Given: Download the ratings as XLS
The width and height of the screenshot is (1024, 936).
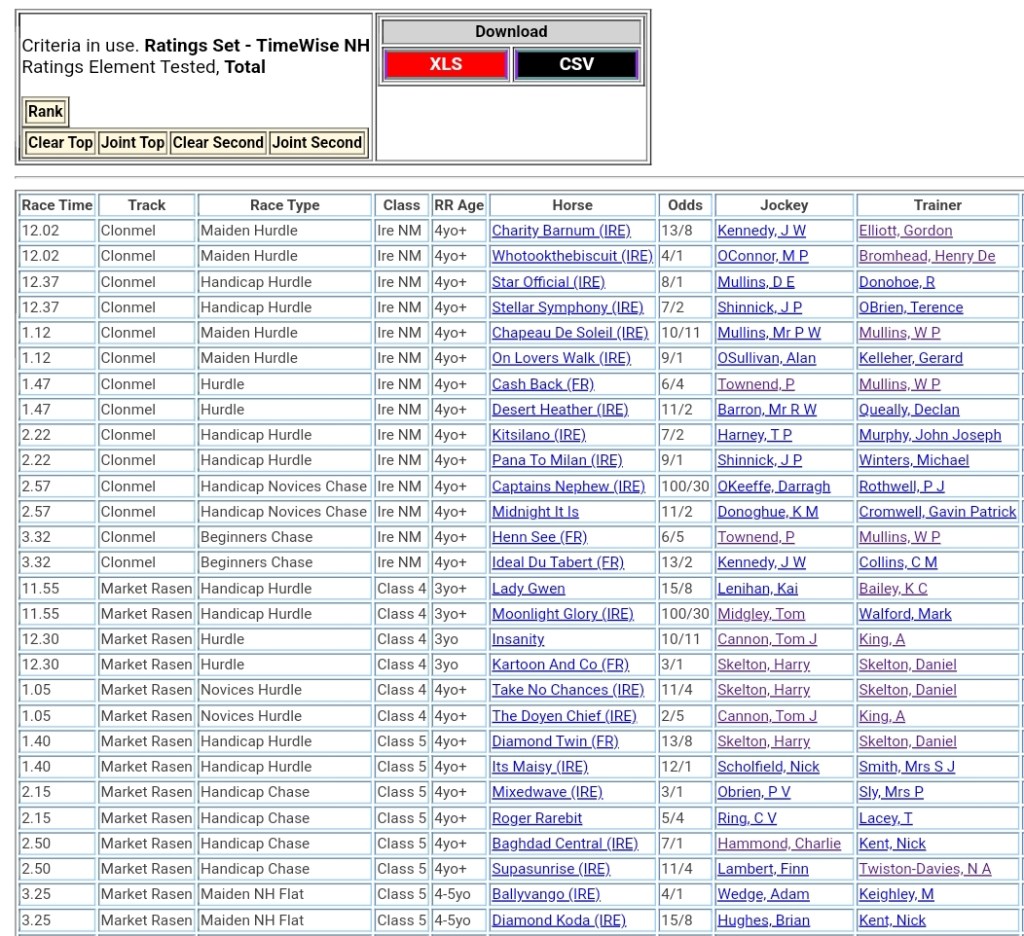Looking at the screenshot, I should click(445, 64).
